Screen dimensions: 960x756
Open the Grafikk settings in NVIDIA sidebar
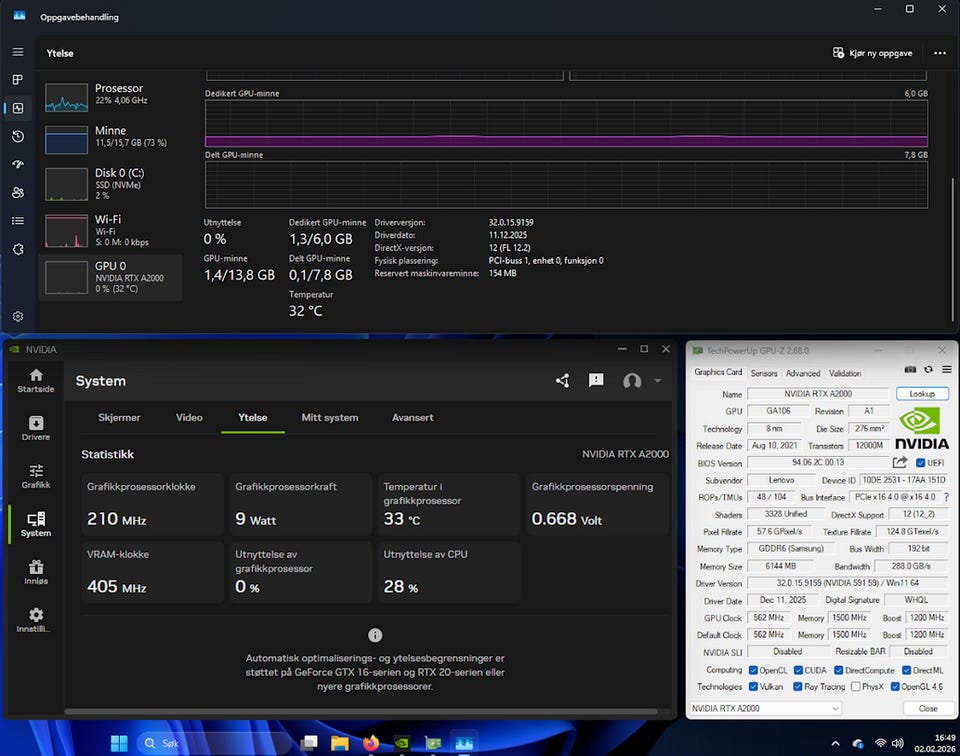coord(36,476)
